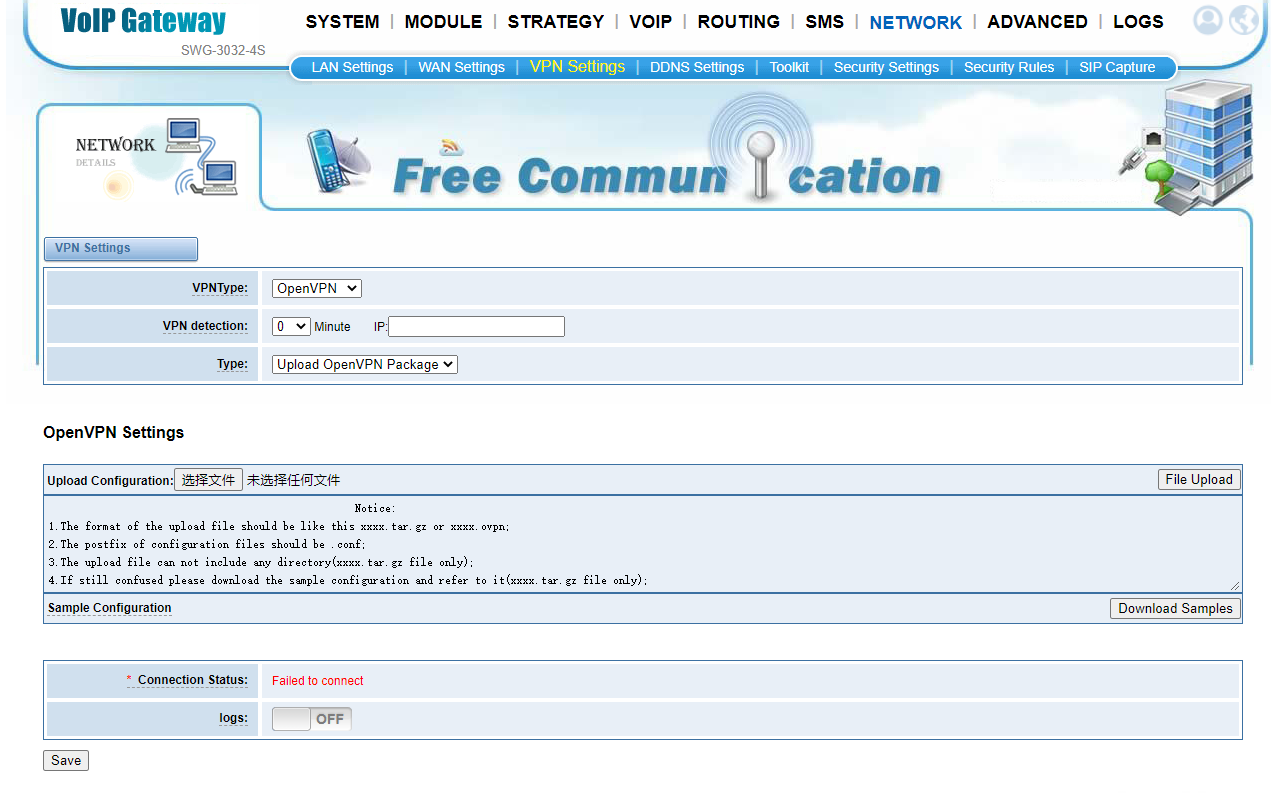Open the Toolkit tab

[x=789, y=67]
